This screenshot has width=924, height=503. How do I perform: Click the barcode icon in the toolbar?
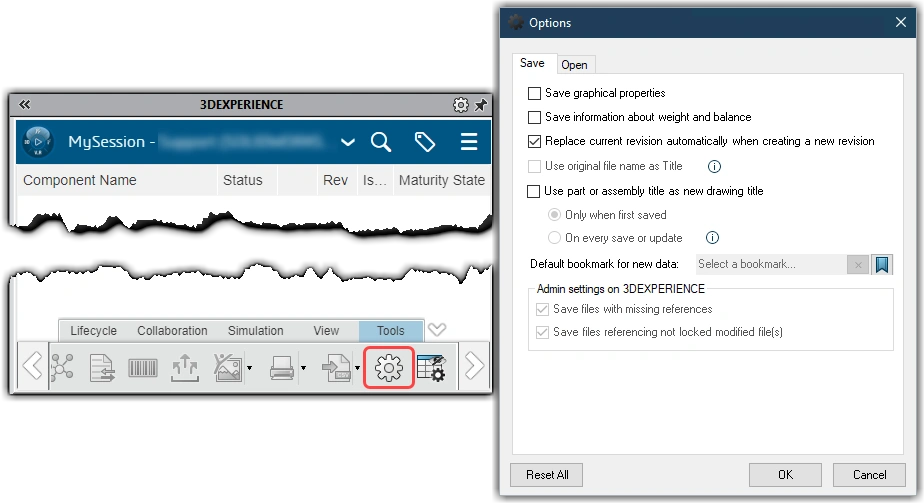pos(143,369)
